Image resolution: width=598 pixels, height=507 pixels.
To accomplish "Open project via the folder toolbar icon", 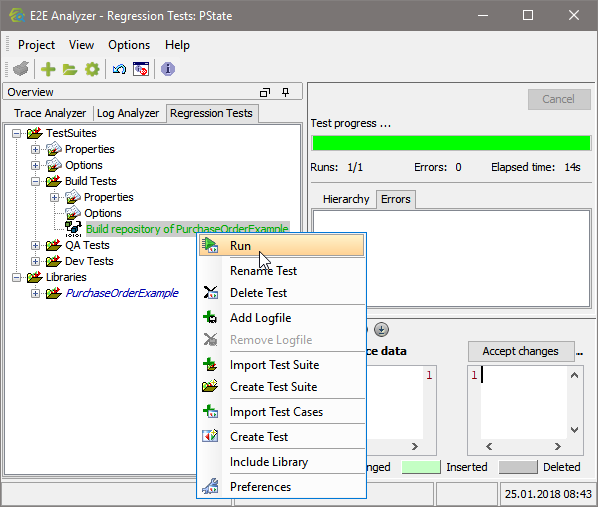I will point(70,69).
